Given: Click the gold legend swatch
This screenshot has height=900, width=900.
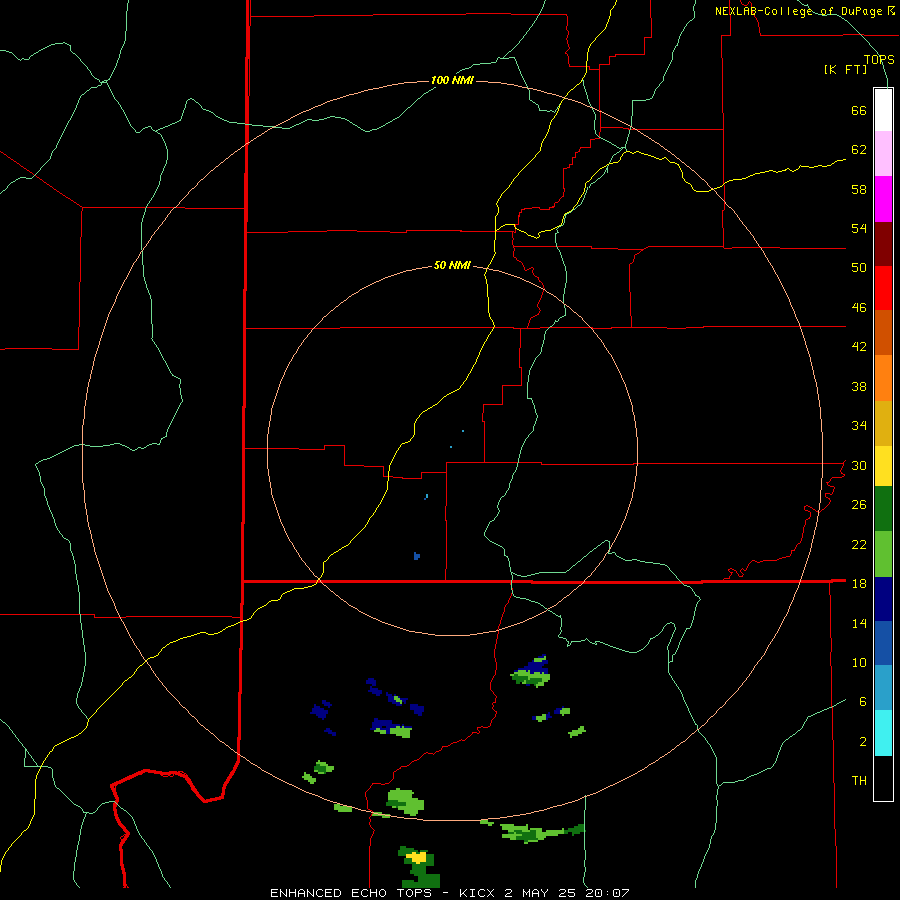Looking at the screenshot, I should (x=883, y=423).
